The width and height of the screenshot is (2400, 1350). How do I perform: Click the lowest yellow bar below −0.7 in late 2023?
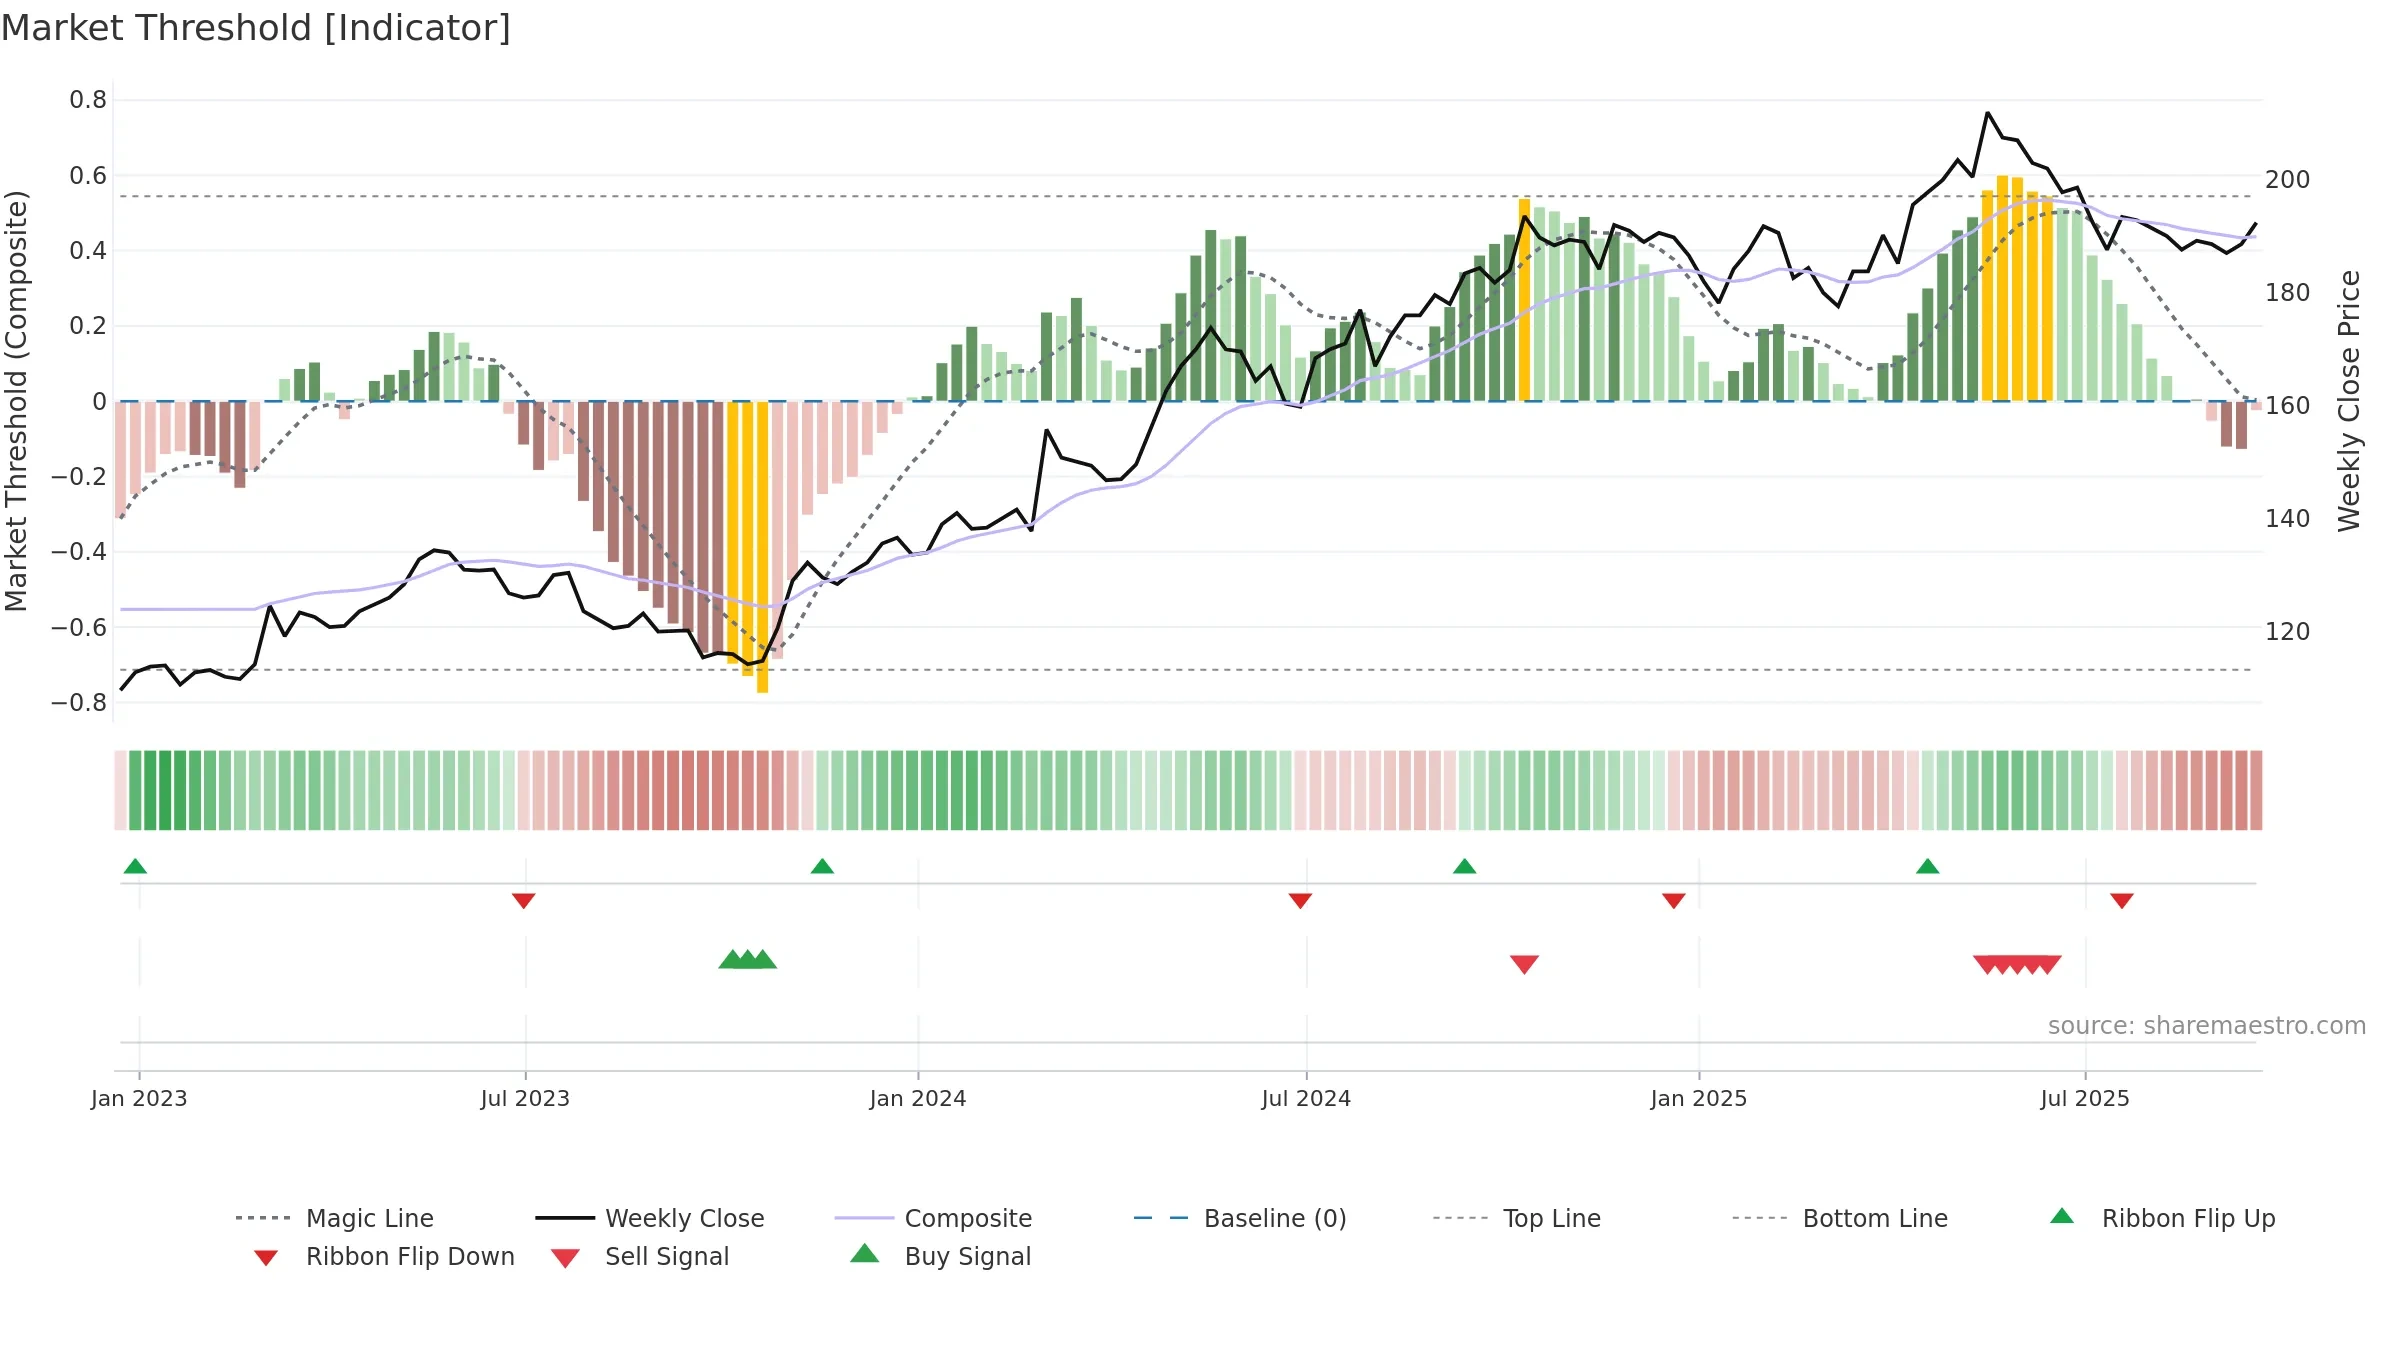click(x=762, y=547)
